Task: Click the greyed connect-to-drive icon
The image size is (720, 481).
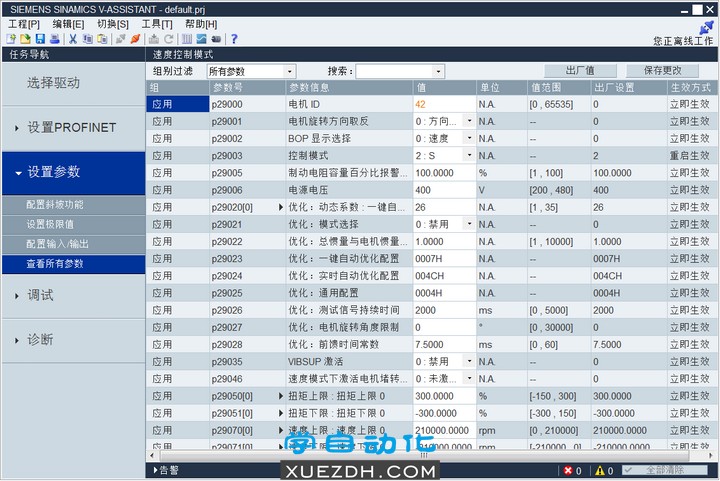Action: pos(120,39)
